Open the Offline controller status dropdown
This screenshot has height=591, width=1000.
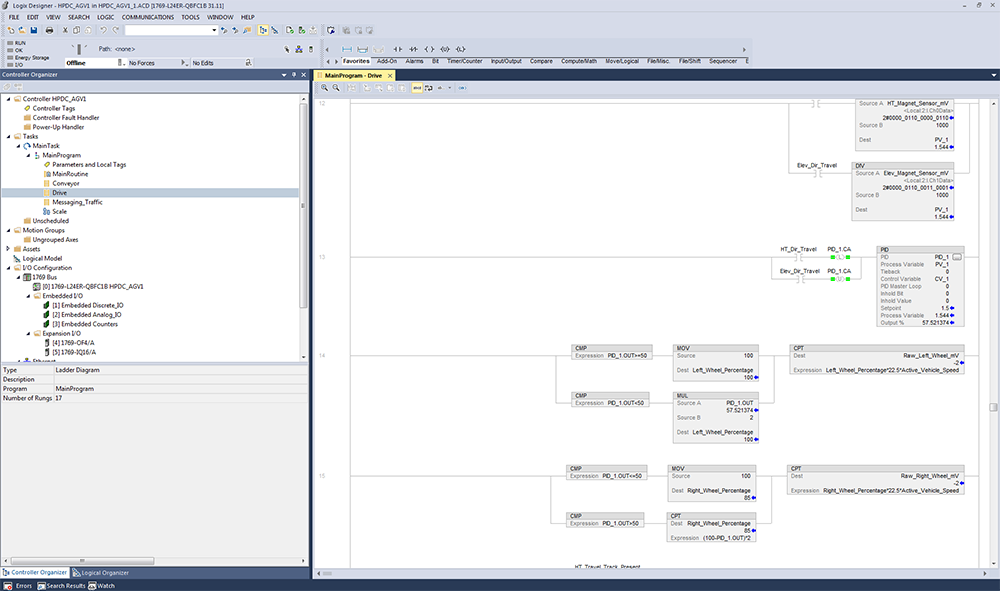(x=120, y=62)
